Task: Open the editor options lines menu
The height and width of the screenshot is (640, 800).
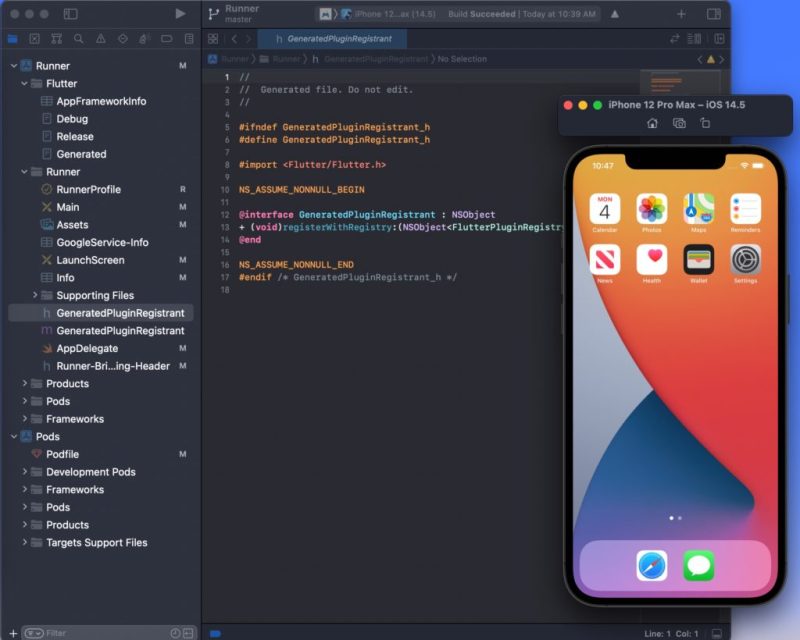Action: pyautogui.click(x=694, y=39)
